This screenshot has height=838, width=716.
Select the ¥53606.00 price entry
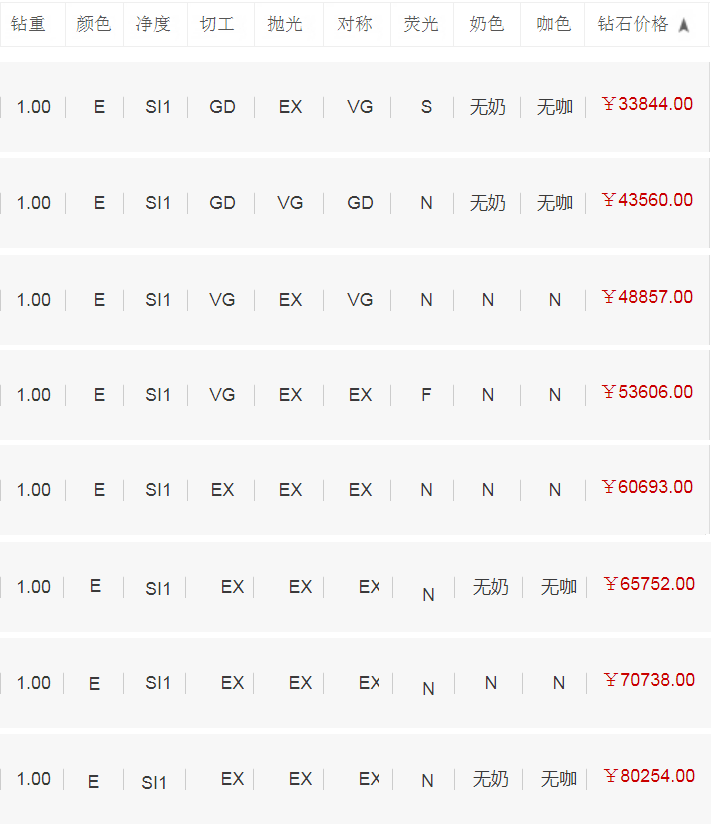pyautogui.click(x=648, y=392)
